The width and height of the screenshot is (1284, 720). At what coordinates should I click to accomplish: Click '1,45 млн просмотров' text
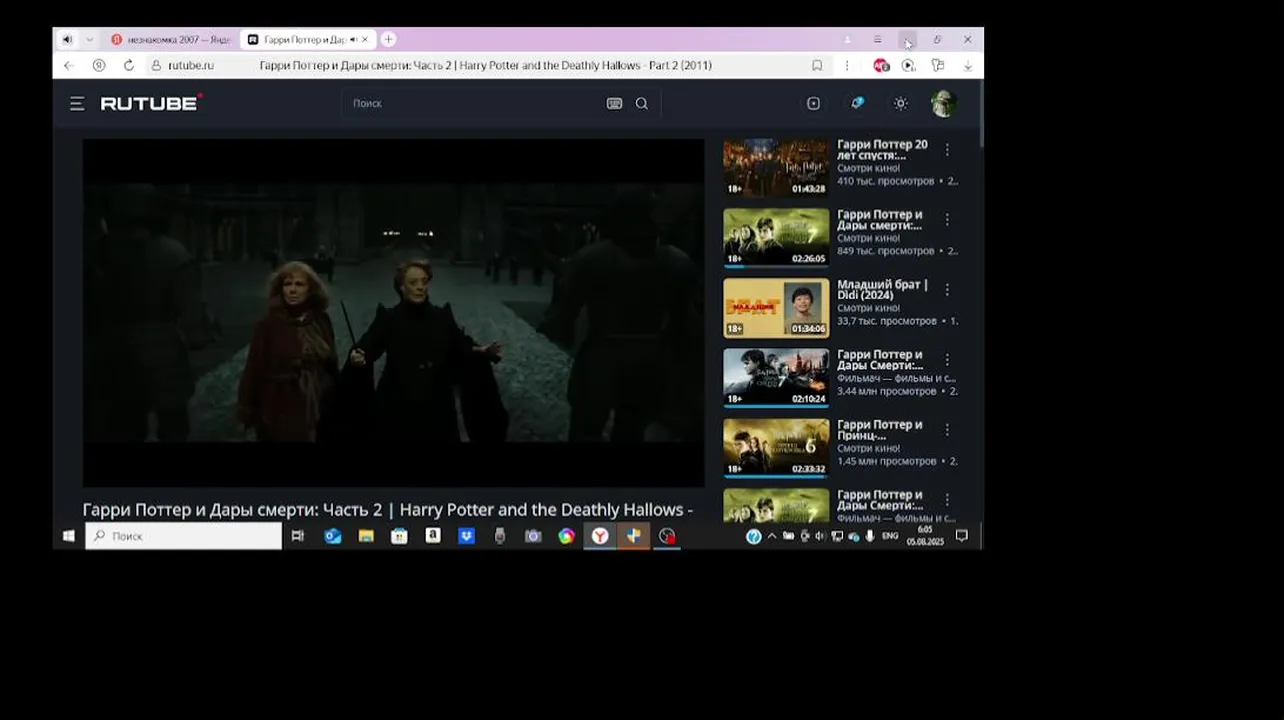tap(886, 461)
